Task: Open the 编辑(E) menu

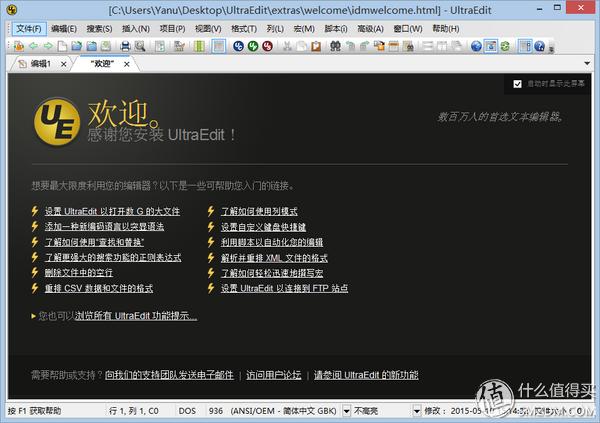Action: [64, 29]
